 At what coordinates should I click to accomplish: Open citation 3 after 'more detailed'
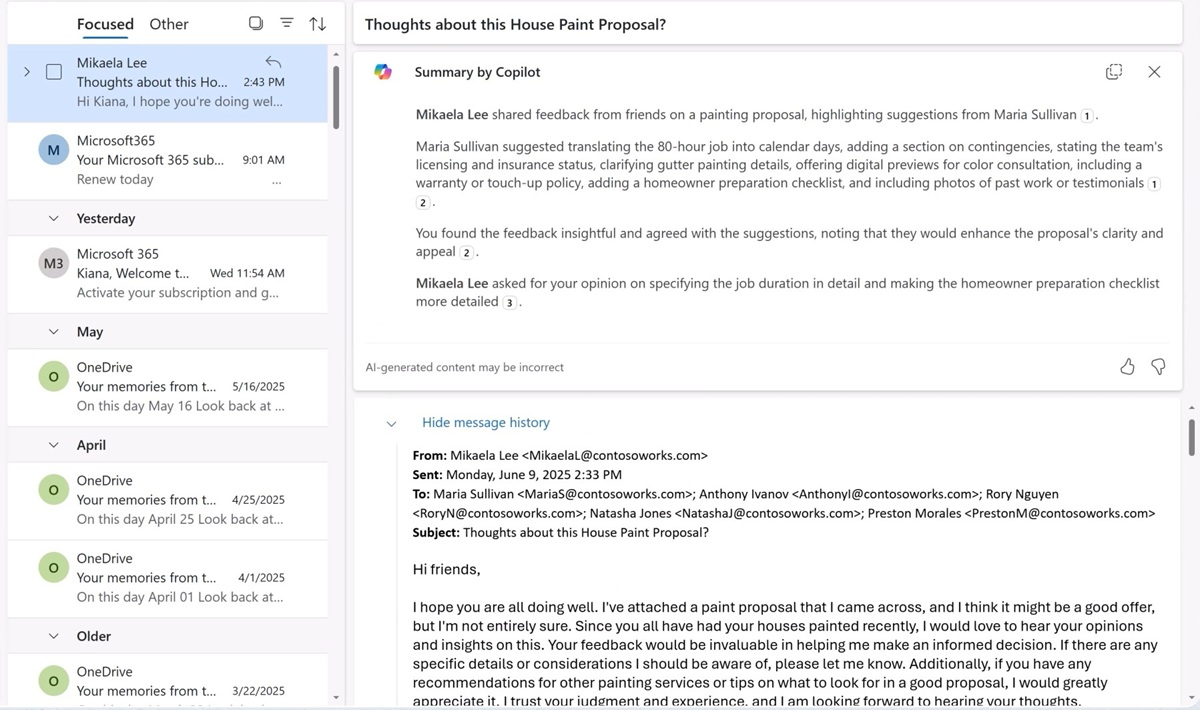point(509,302)
